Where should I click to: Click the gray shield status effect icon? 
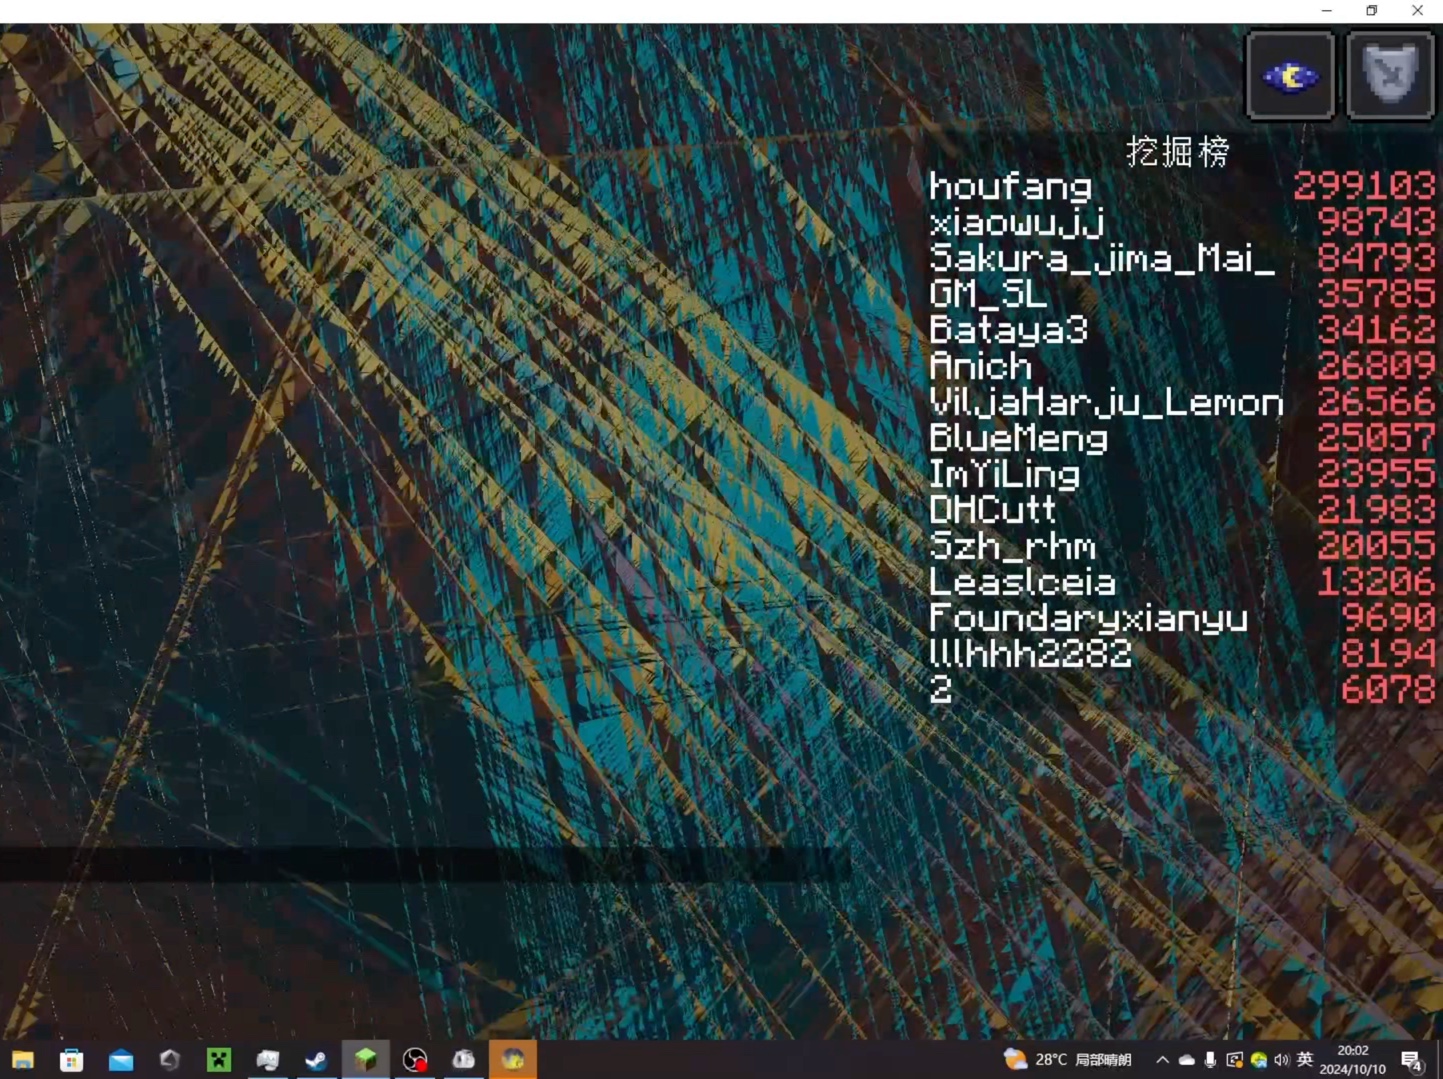point(1390,76)
